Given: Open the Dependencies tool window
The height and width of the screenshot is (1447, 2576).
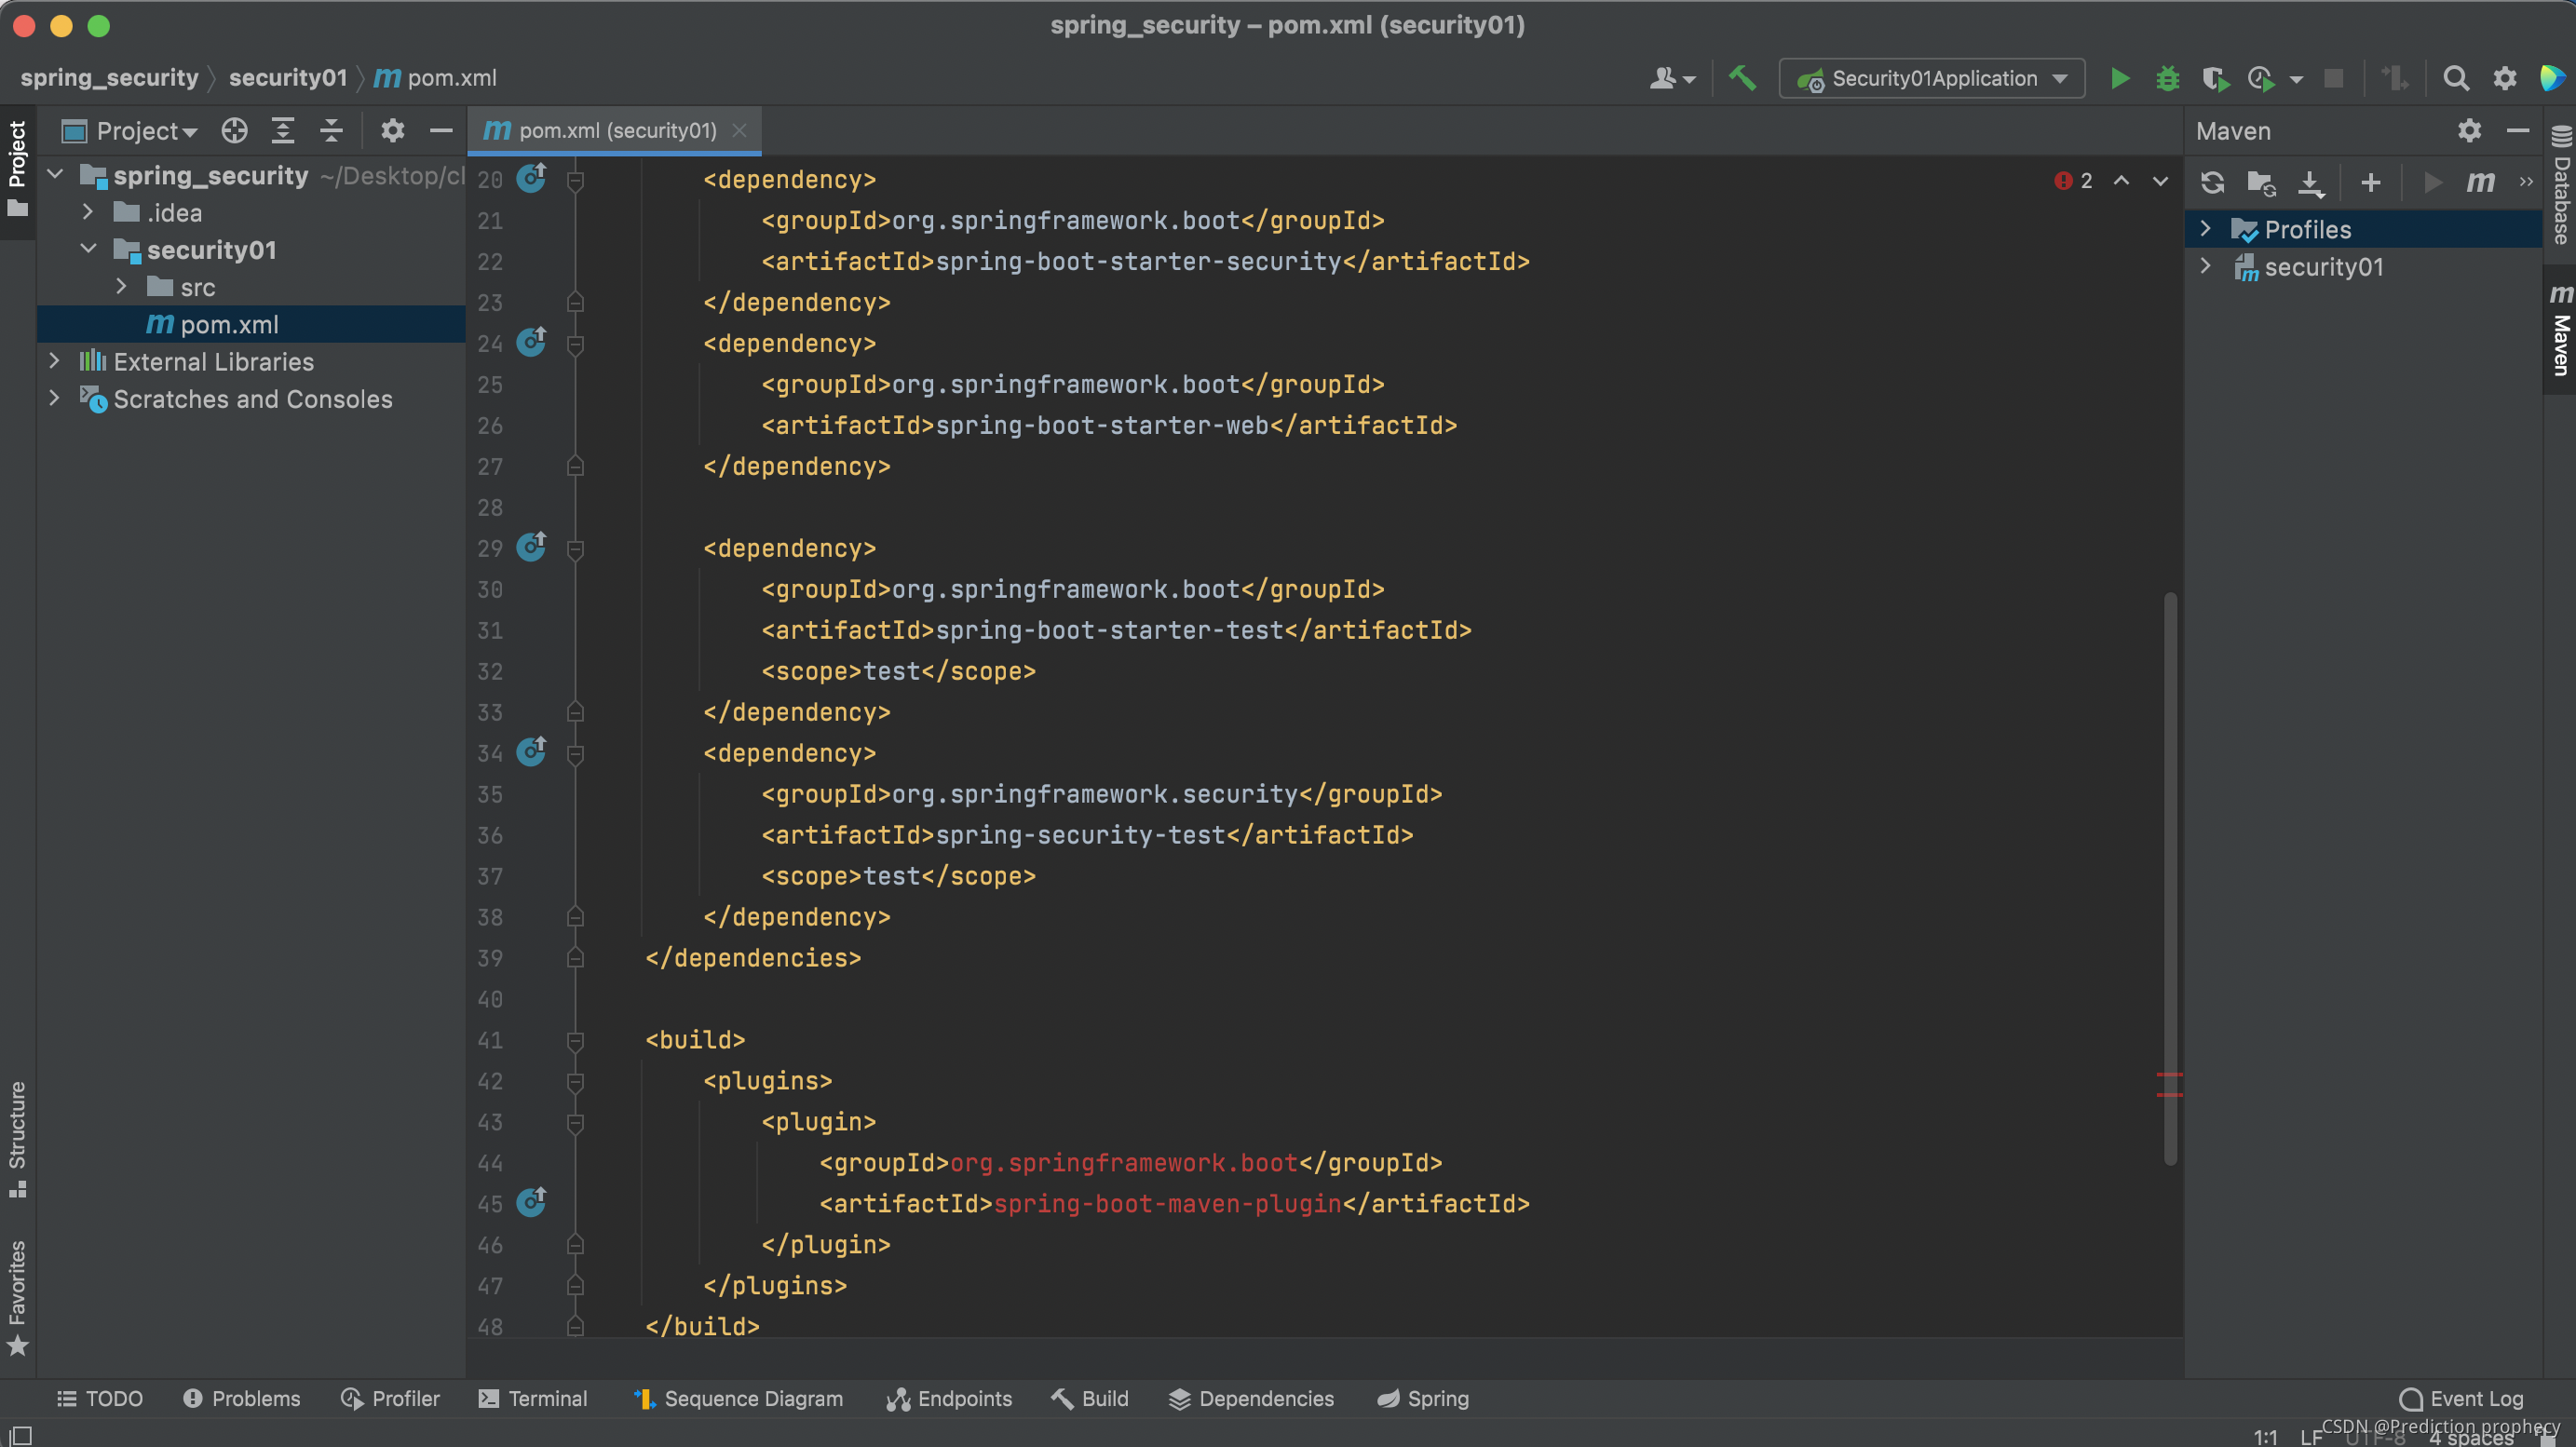Looking at the screenshot, I should click(x=1251, y=1398).
